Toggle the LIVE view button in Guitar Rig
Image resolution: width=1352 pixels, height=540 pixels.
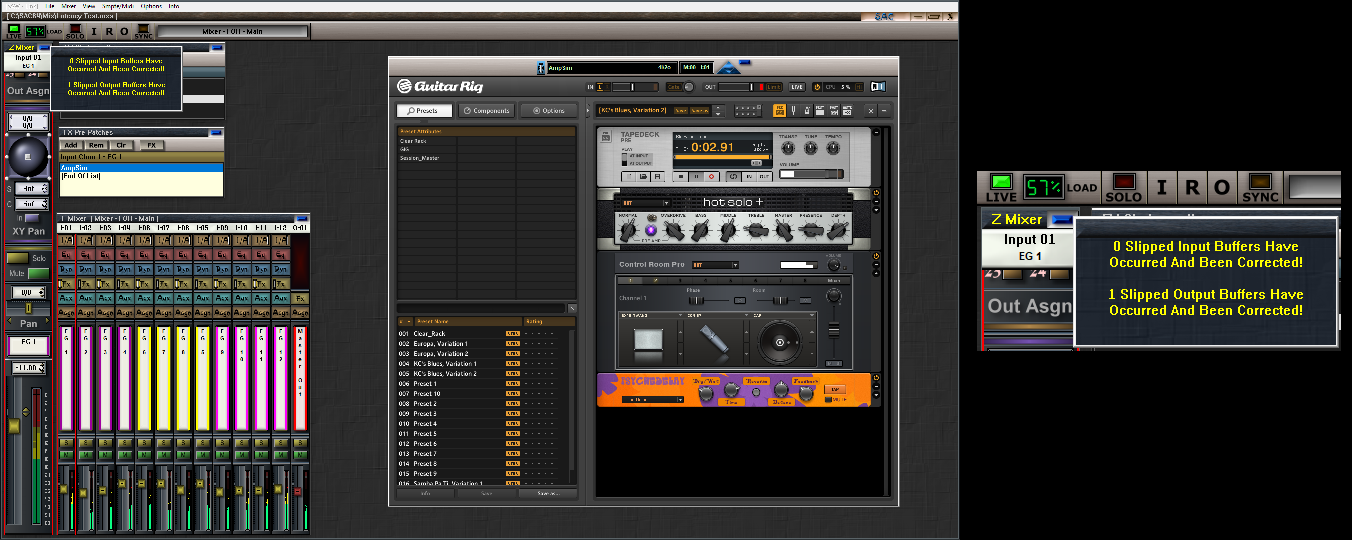797,87
